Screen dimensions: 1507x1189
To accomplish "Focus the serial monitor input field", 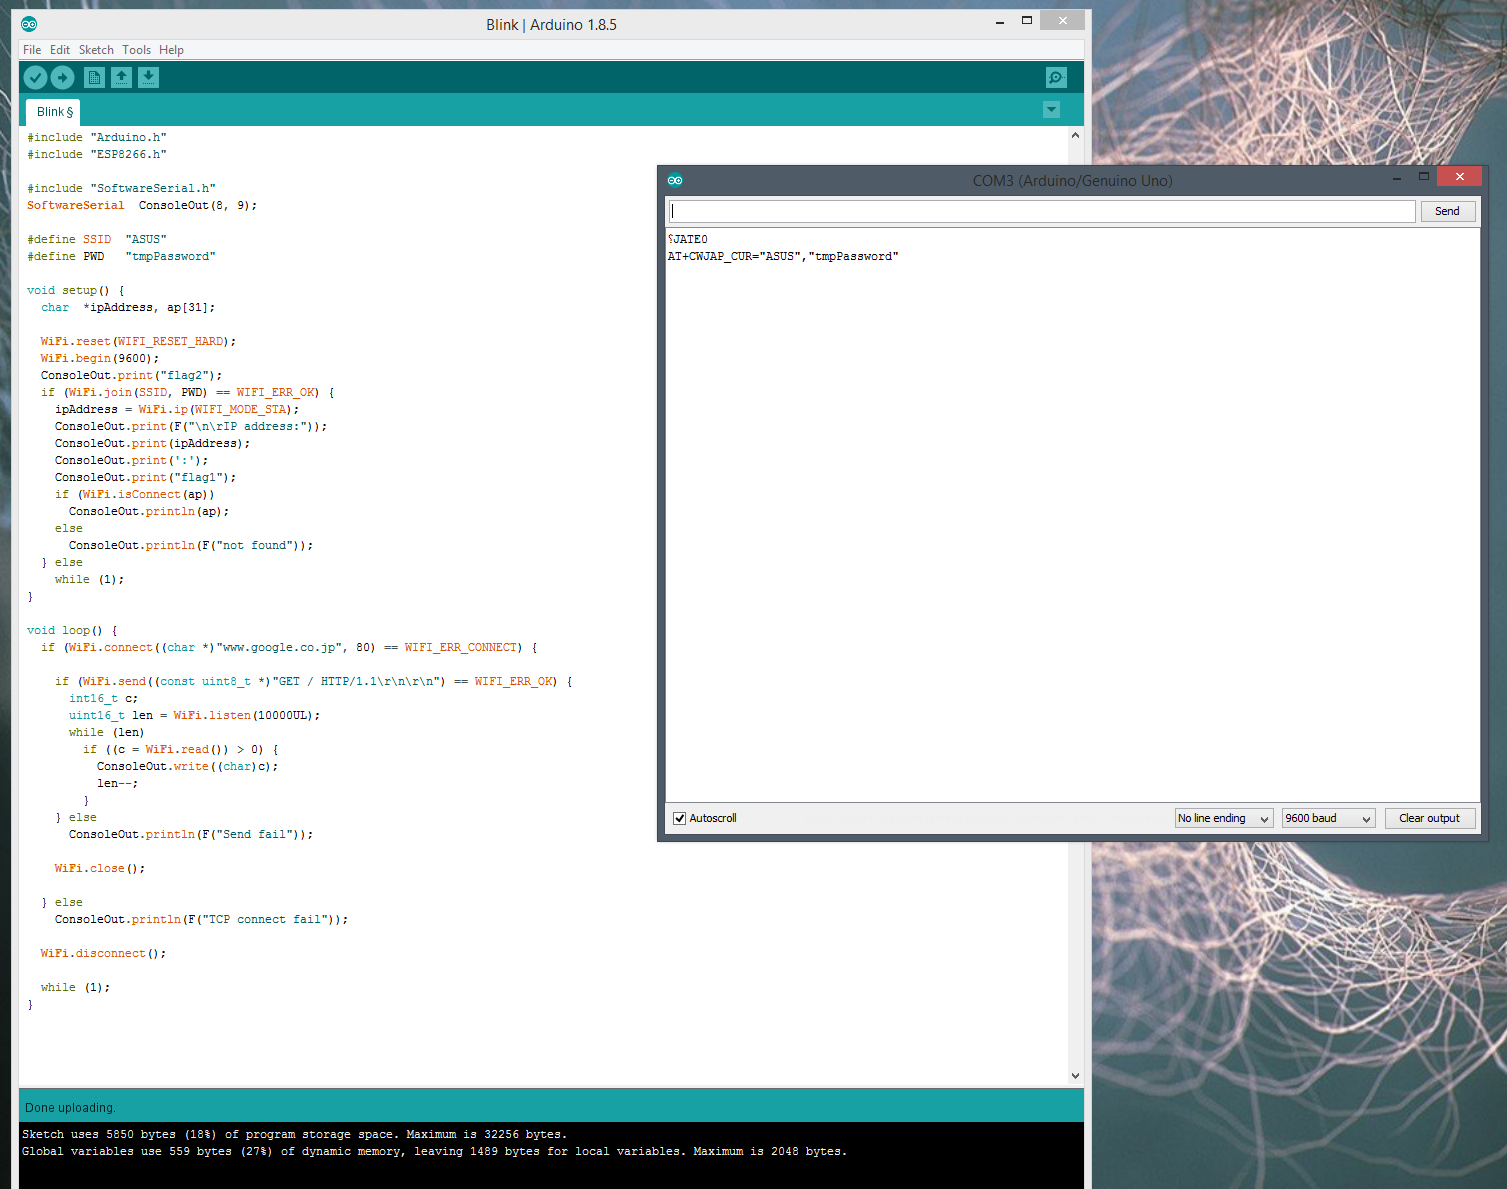I will click(1041, 211).
